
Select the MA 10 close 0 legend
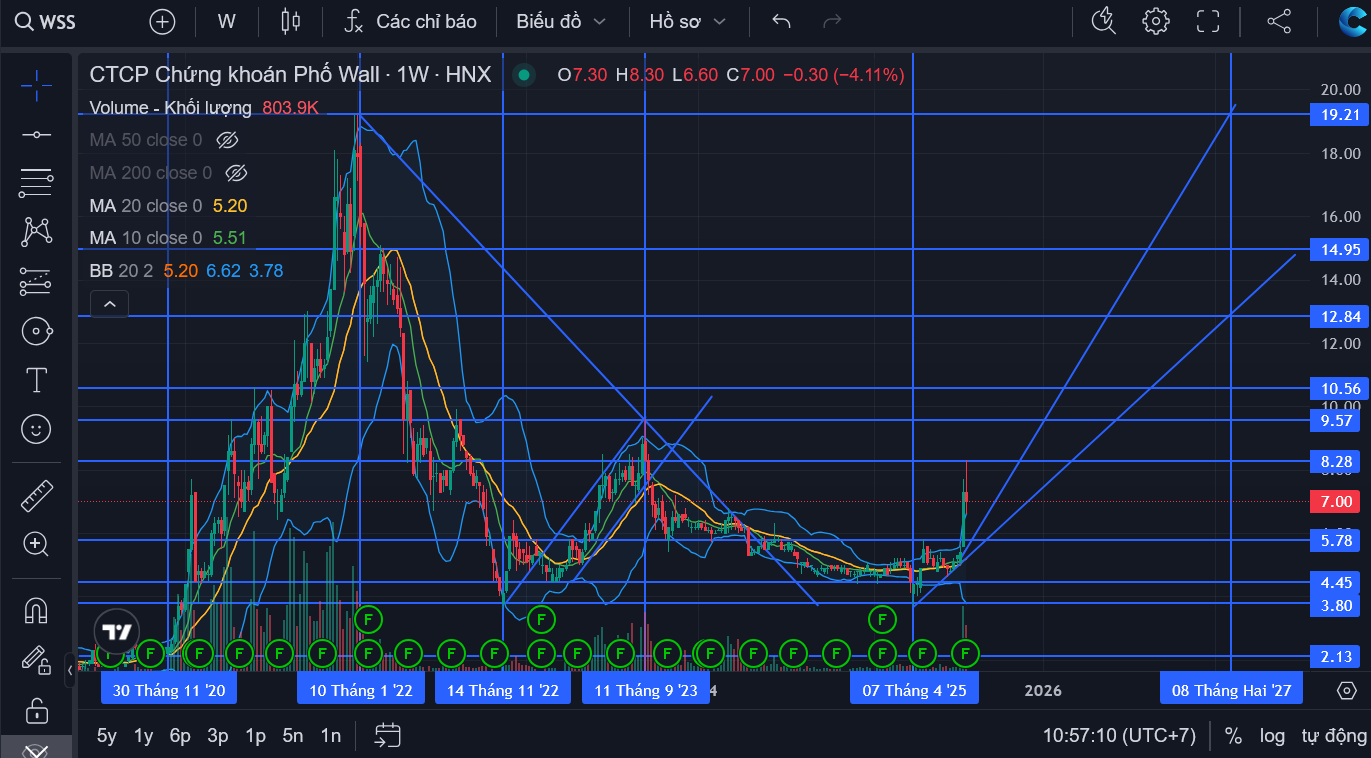pyautogui.click(x=146, y=238)
